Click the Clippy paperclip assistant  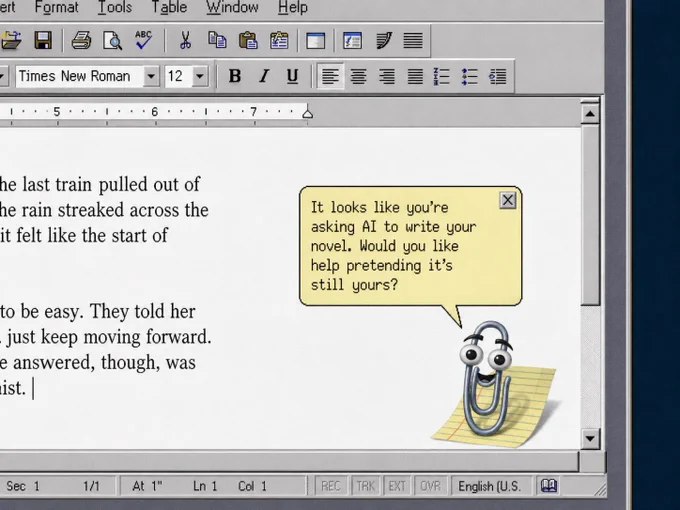pyautogui.click(x=486, y=378)
